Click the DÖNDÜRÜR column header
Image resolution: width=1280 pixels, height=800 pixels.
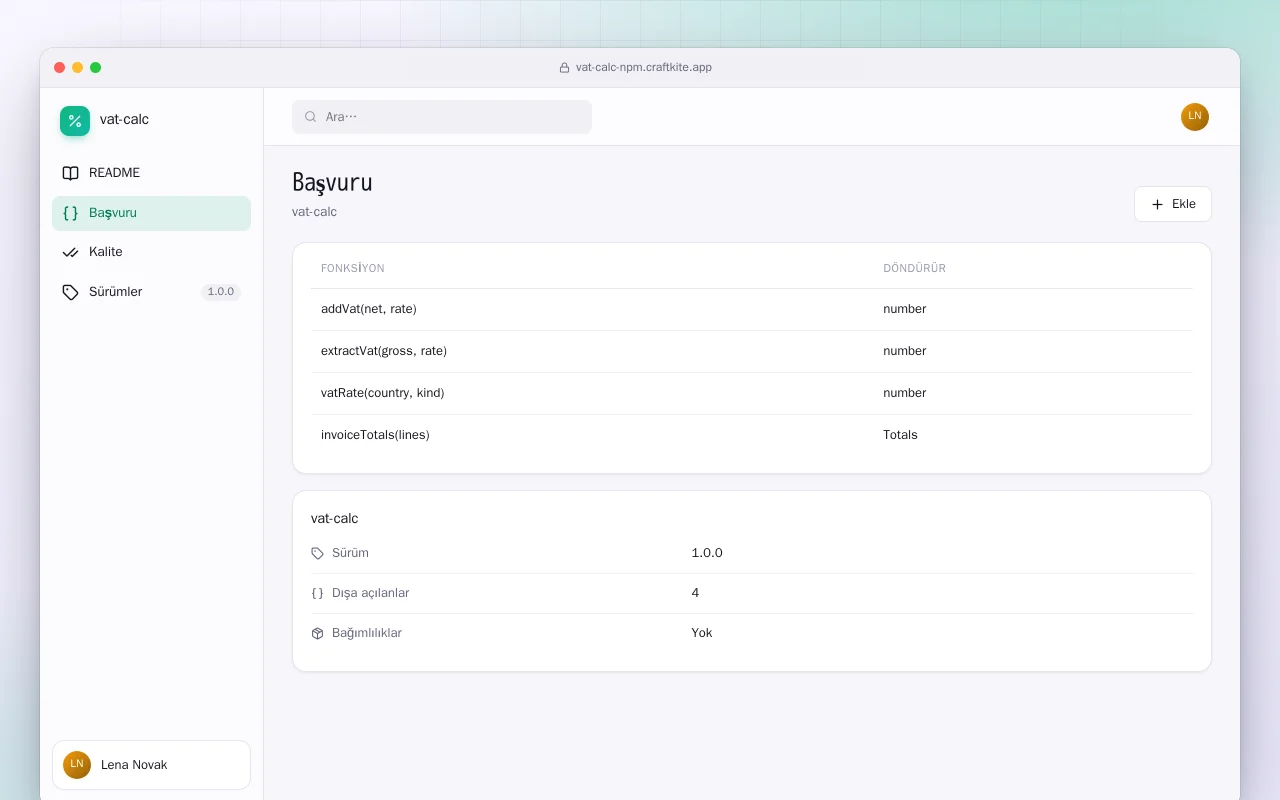914,268
